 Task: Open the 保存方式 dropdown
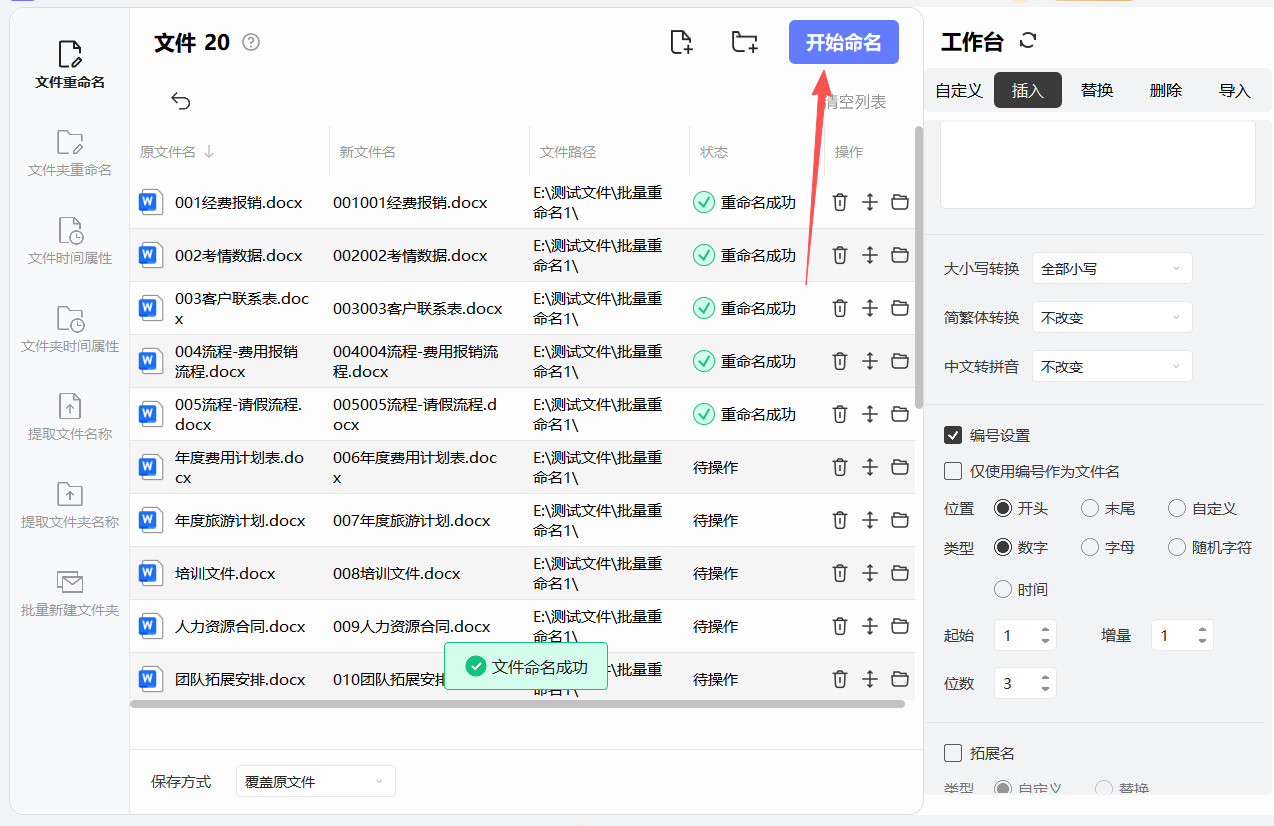315,781
